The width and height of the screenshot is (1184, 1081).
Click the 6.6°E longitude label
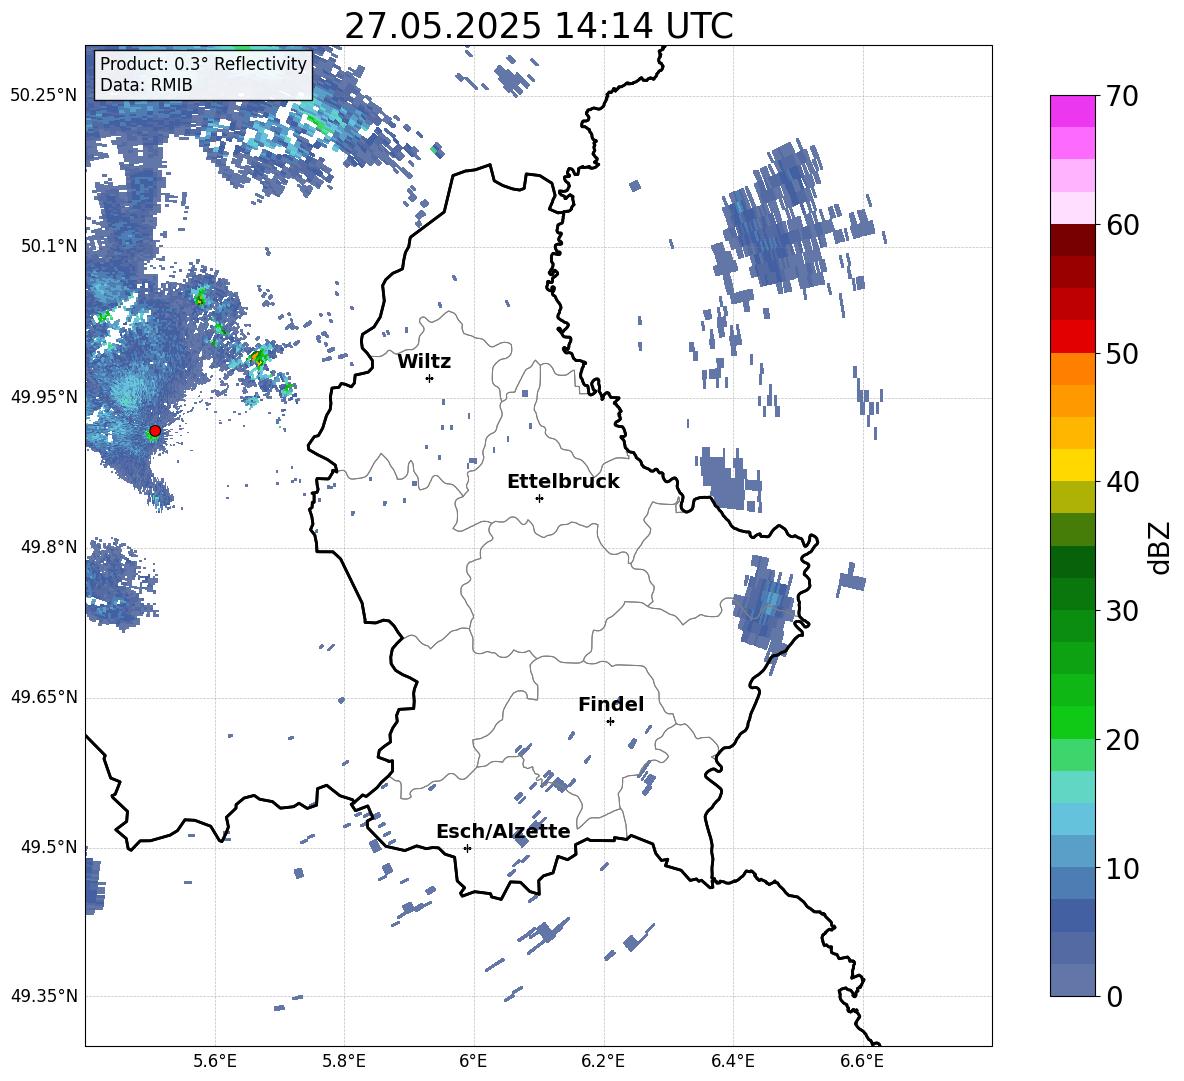point(862,1061)
